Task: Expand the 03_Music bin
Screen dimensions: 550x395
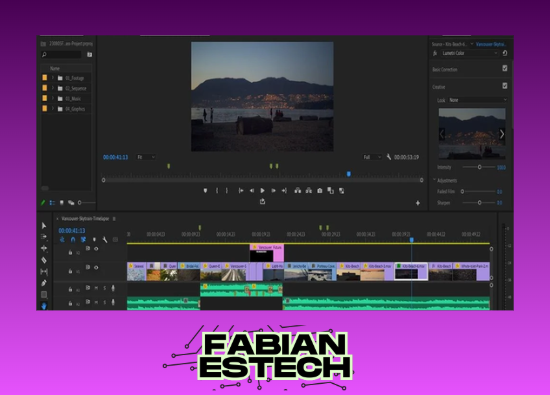Action: pos(53,99)
